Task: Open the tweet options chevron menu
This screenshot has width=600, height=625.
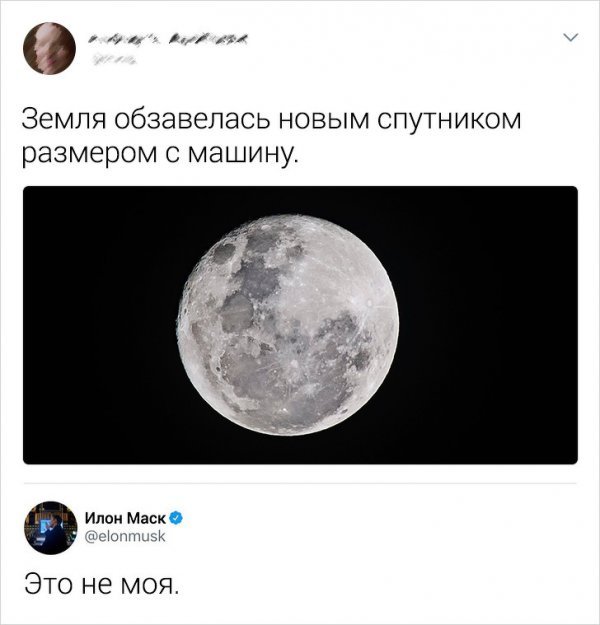Action: 571,38
